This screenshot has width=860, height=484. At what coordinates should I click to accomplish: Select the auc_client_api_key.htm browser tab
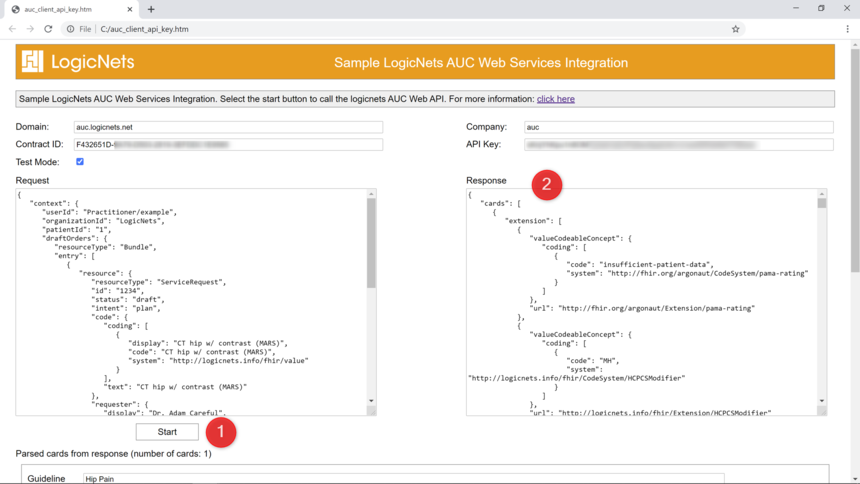pos(71,9)
